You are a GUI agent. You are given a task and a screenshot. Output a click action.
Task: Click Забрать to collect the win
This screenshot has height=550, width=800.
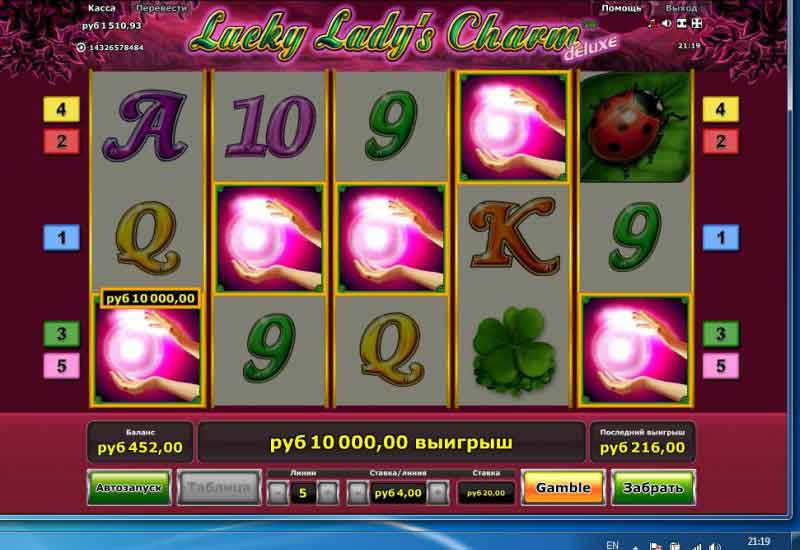click(x=653, y=488)
